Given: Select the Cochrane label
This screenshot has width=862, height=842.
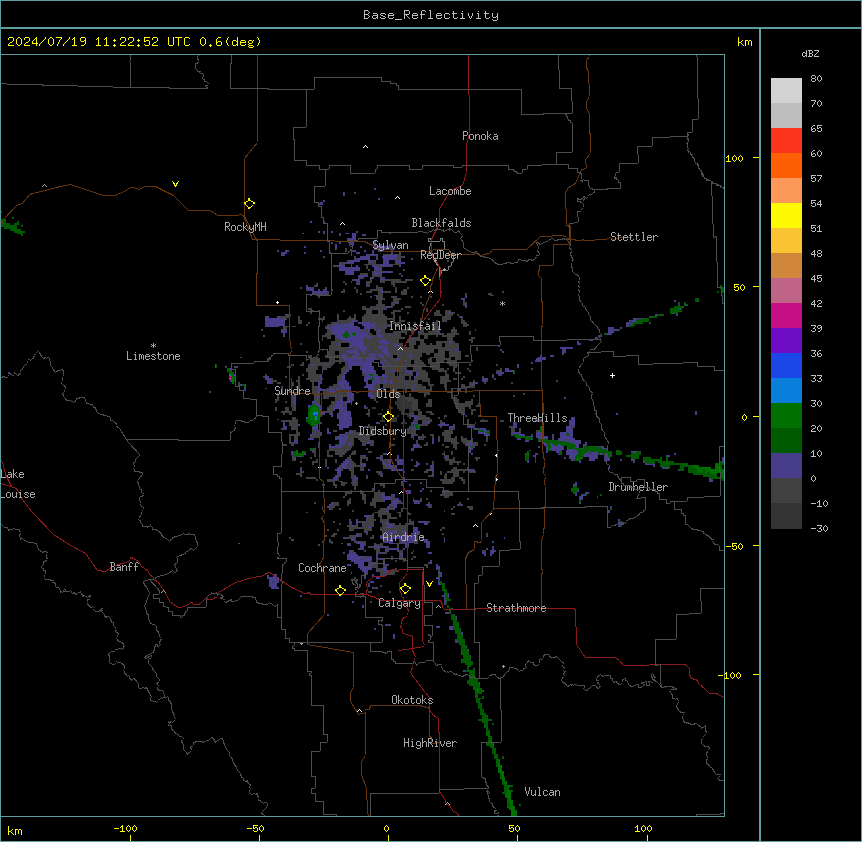Looking at the screenshot, I should (322, 568).
